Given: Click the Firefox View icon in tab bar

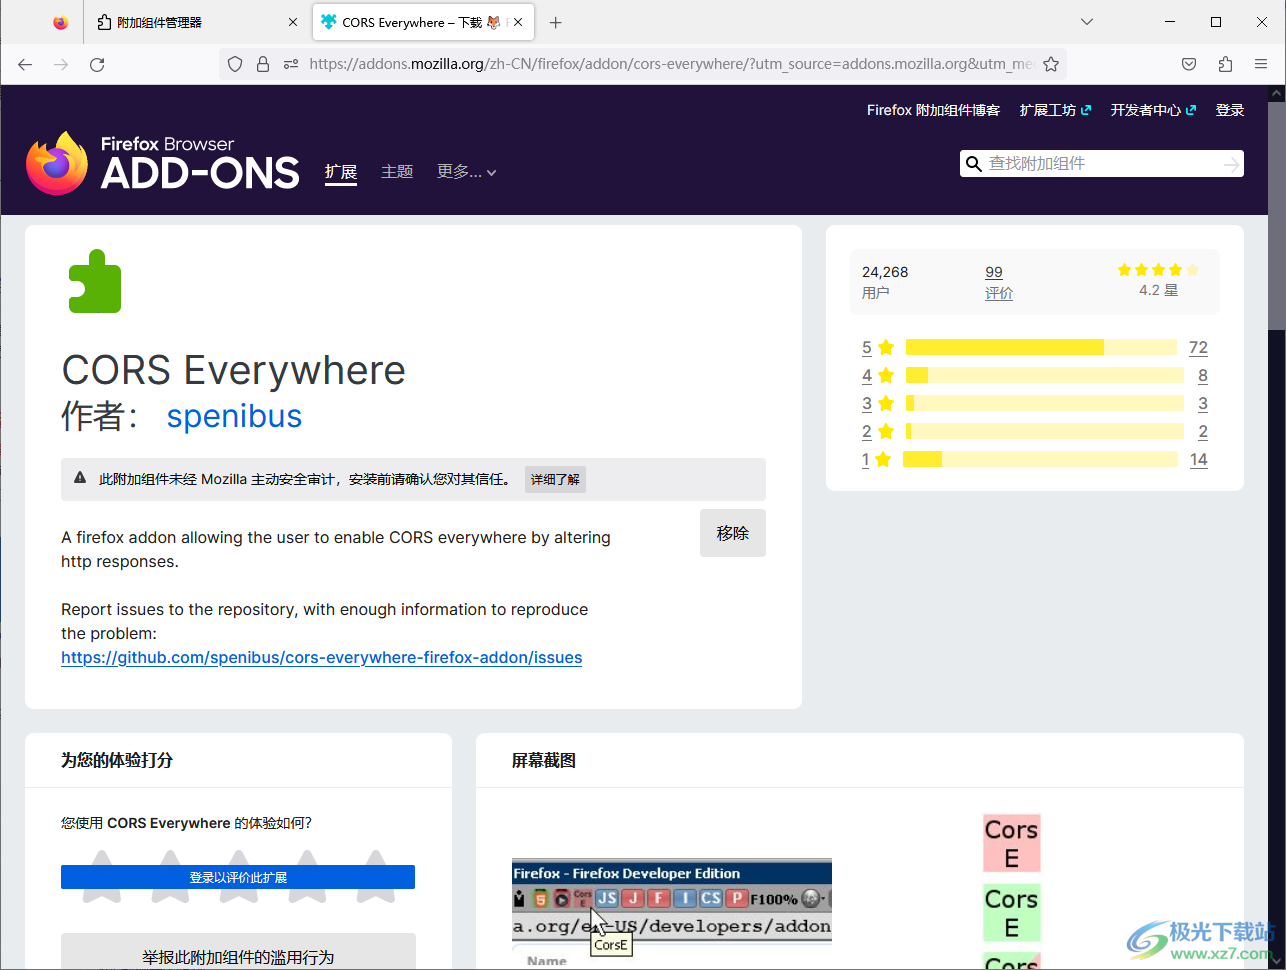Looking at the screenshot, I should tap(61, 22).
